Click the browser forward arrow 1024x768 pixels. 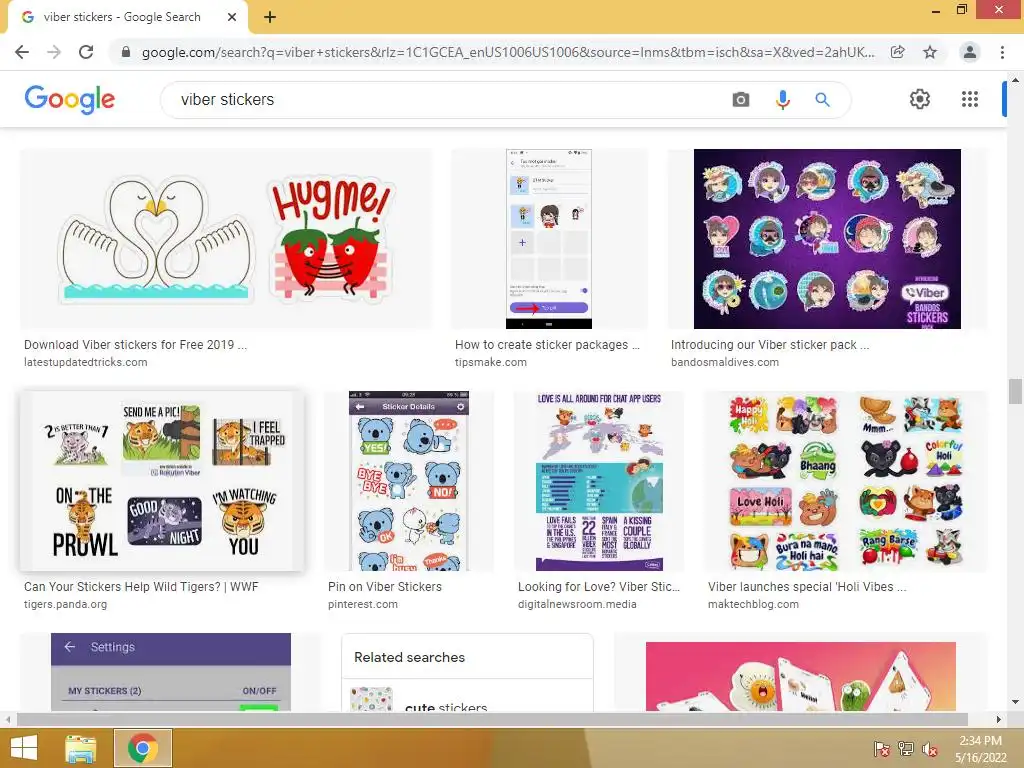pyautogui.click(x=54, y=52)
